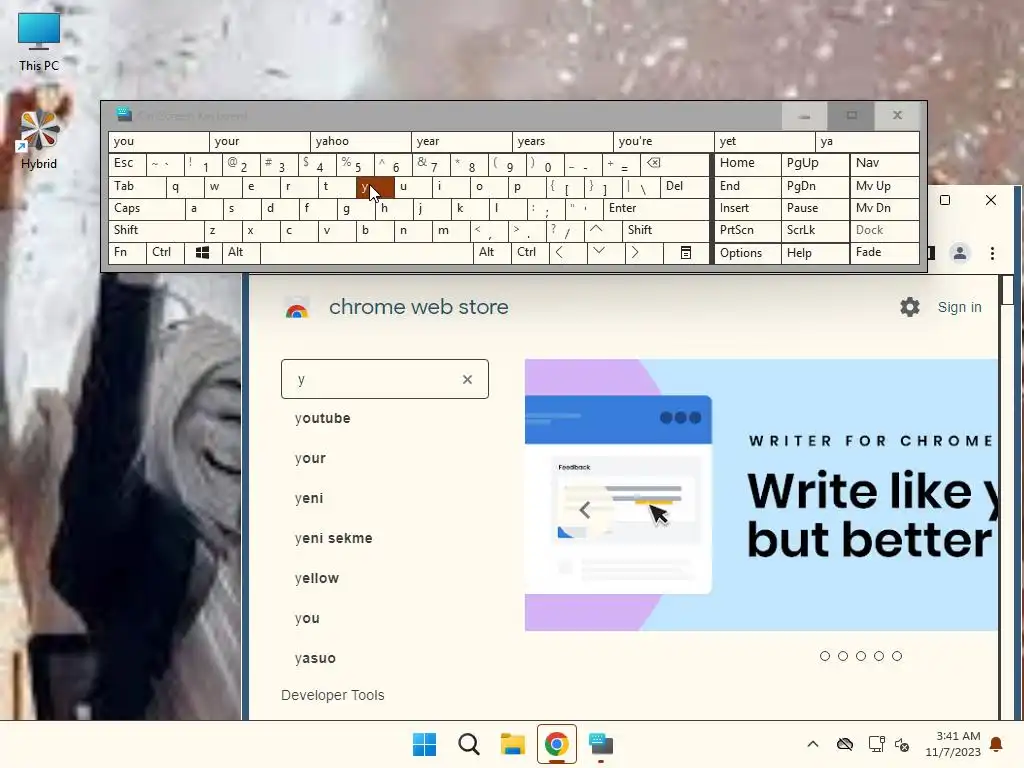This screenshot has height=768, width=1024.
Task: Choose the "you're" word prediction
Action: 664,141
